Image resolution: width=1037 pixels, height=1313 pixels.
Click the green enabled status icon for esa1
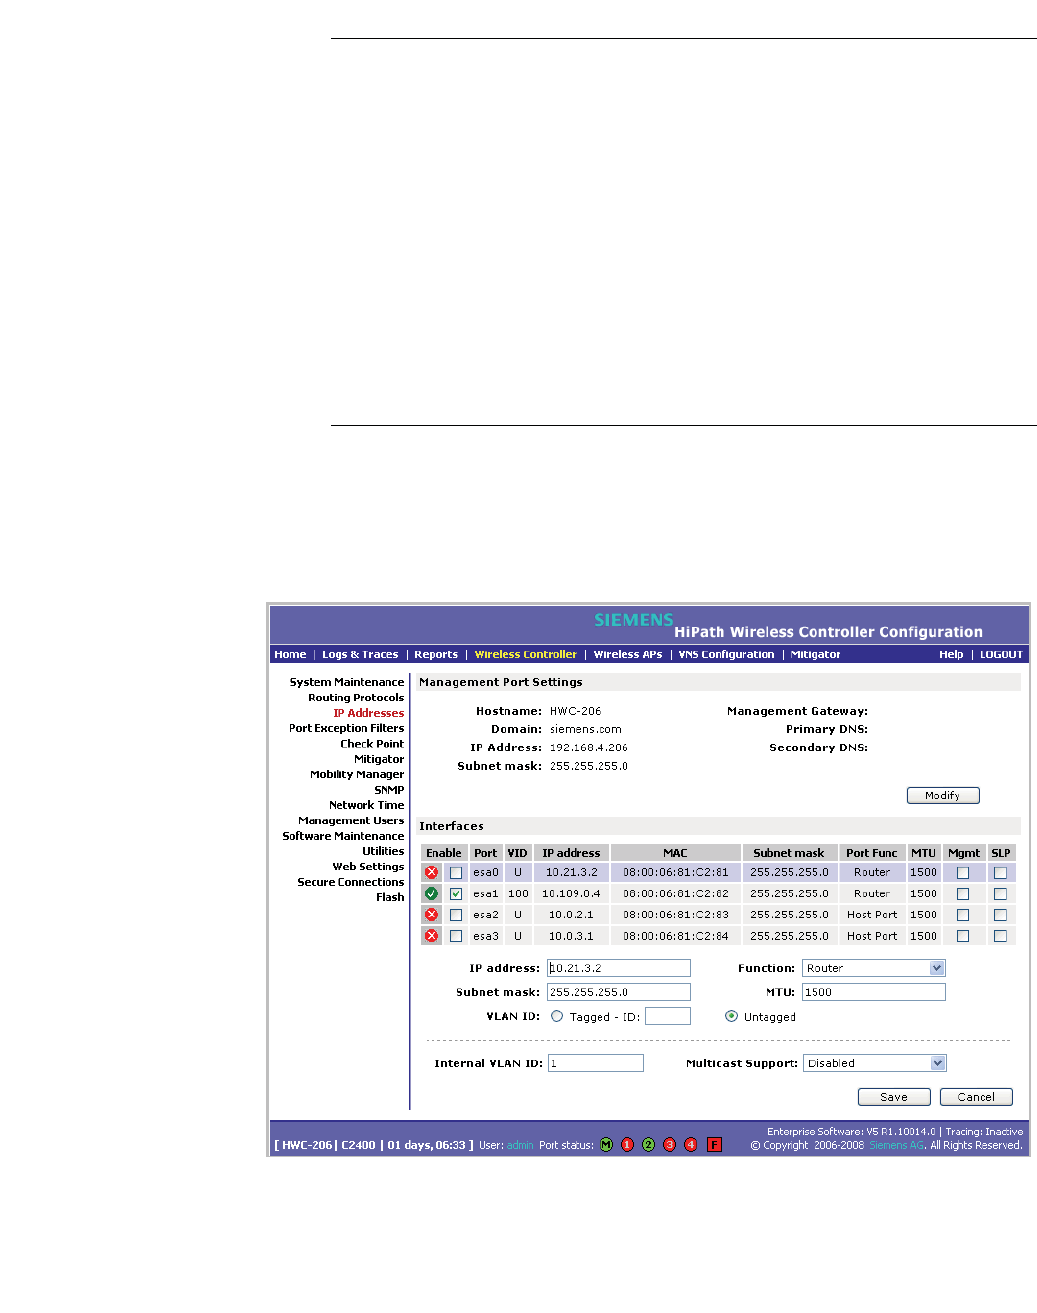[x=431, y=893]
